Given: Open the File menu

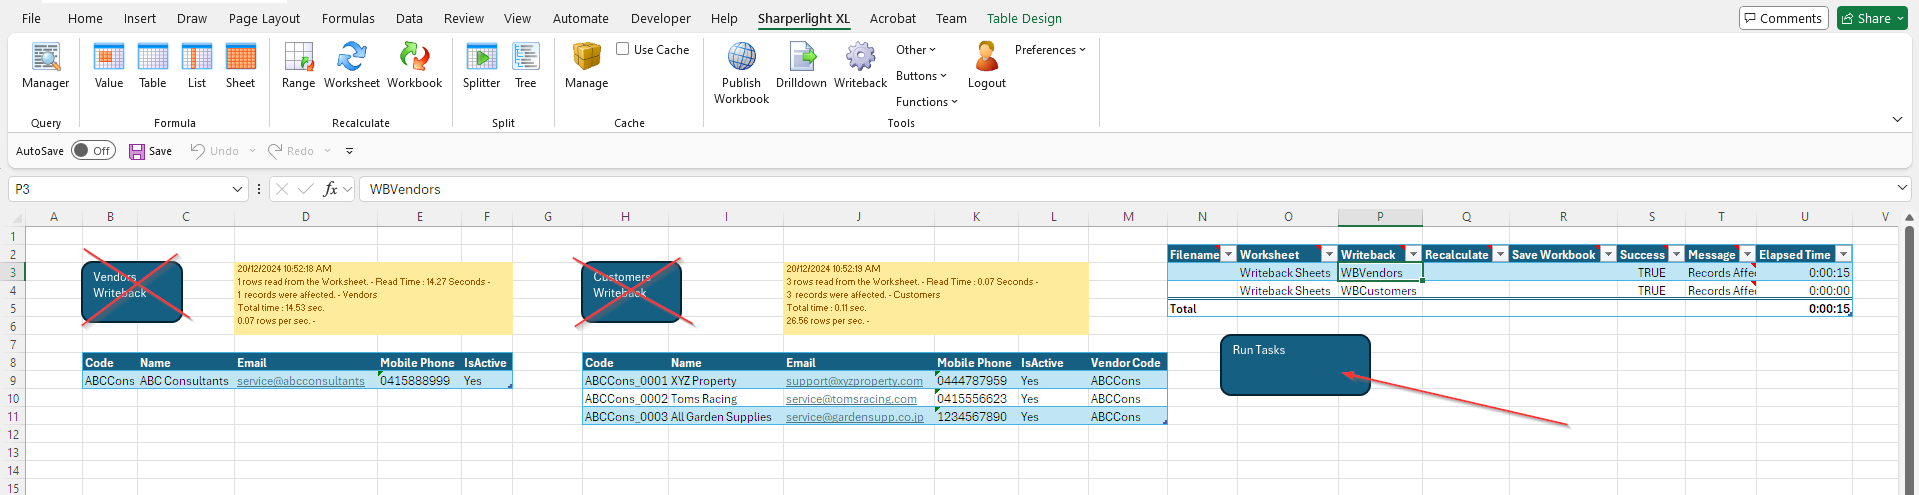Looking at the screenshot, I should point(32,18).
